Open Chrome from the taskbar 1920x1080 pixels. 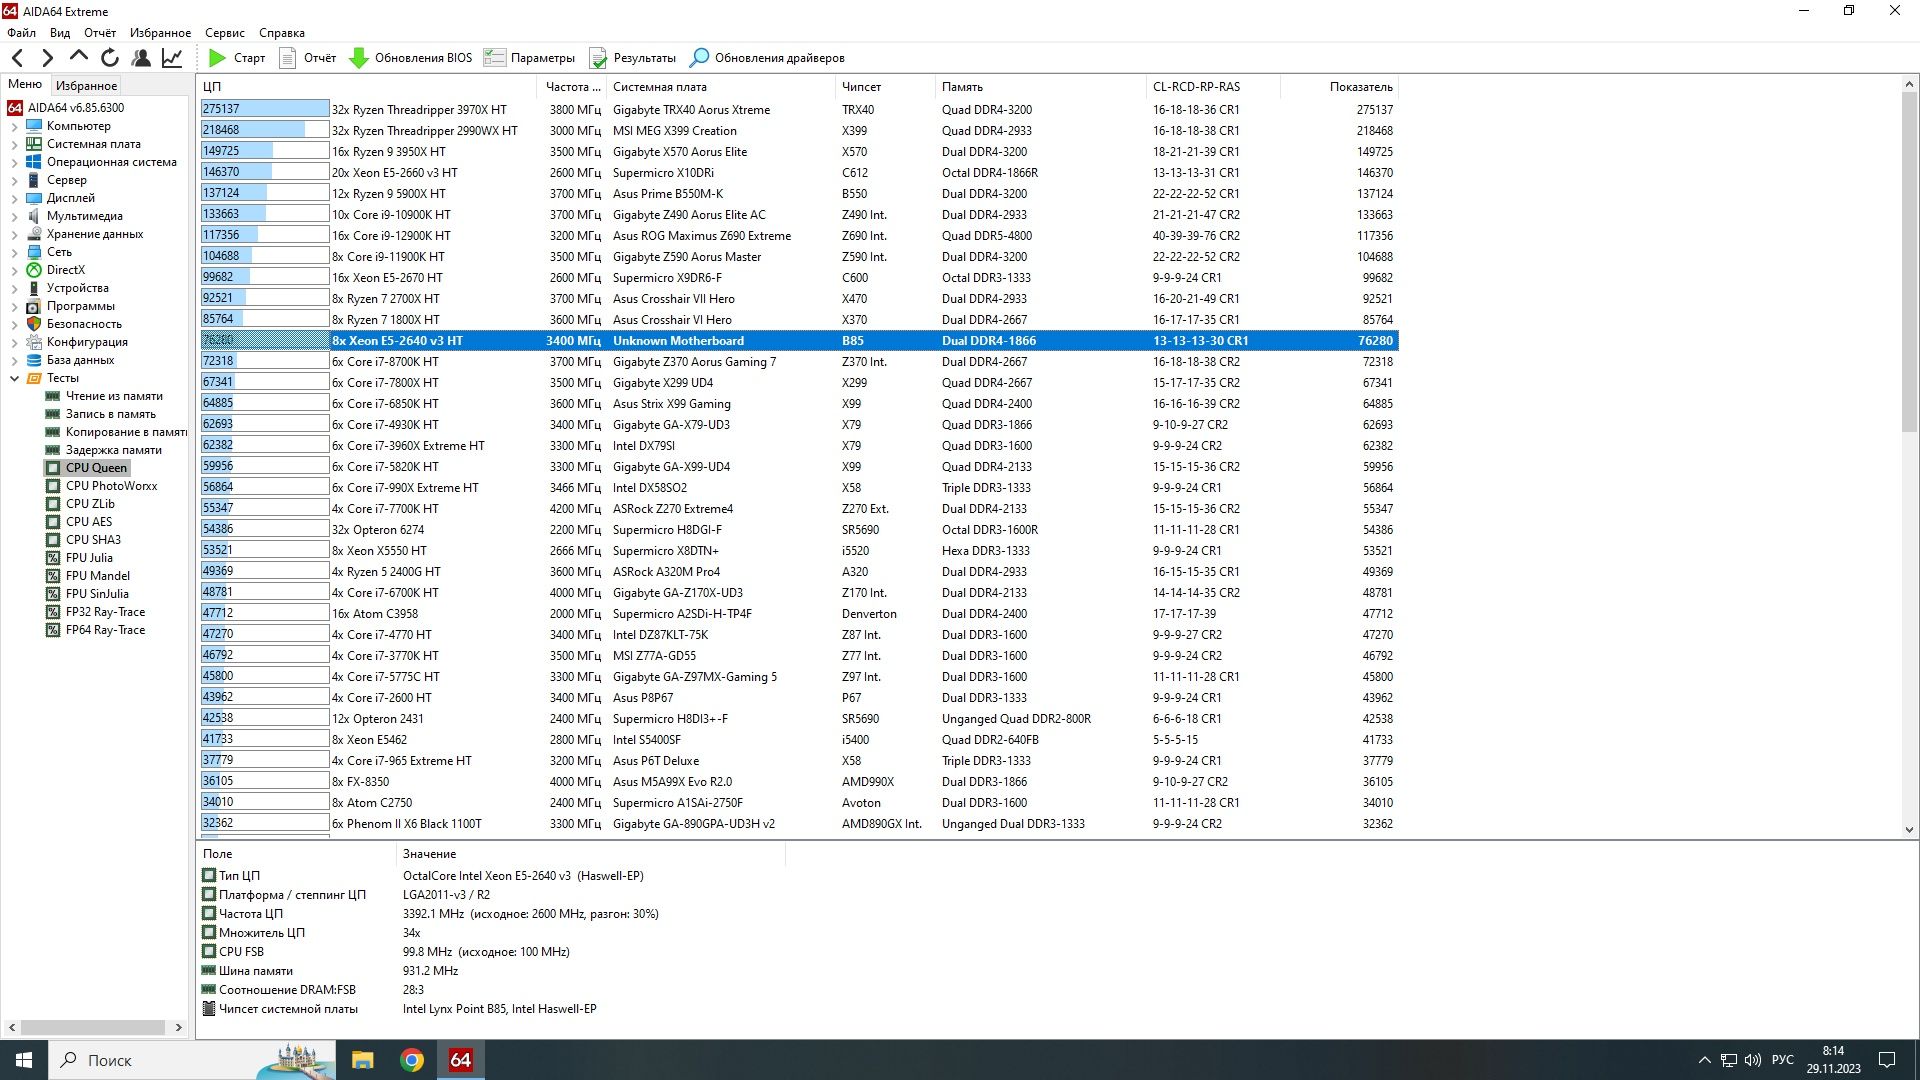[x=412, y=1060]
